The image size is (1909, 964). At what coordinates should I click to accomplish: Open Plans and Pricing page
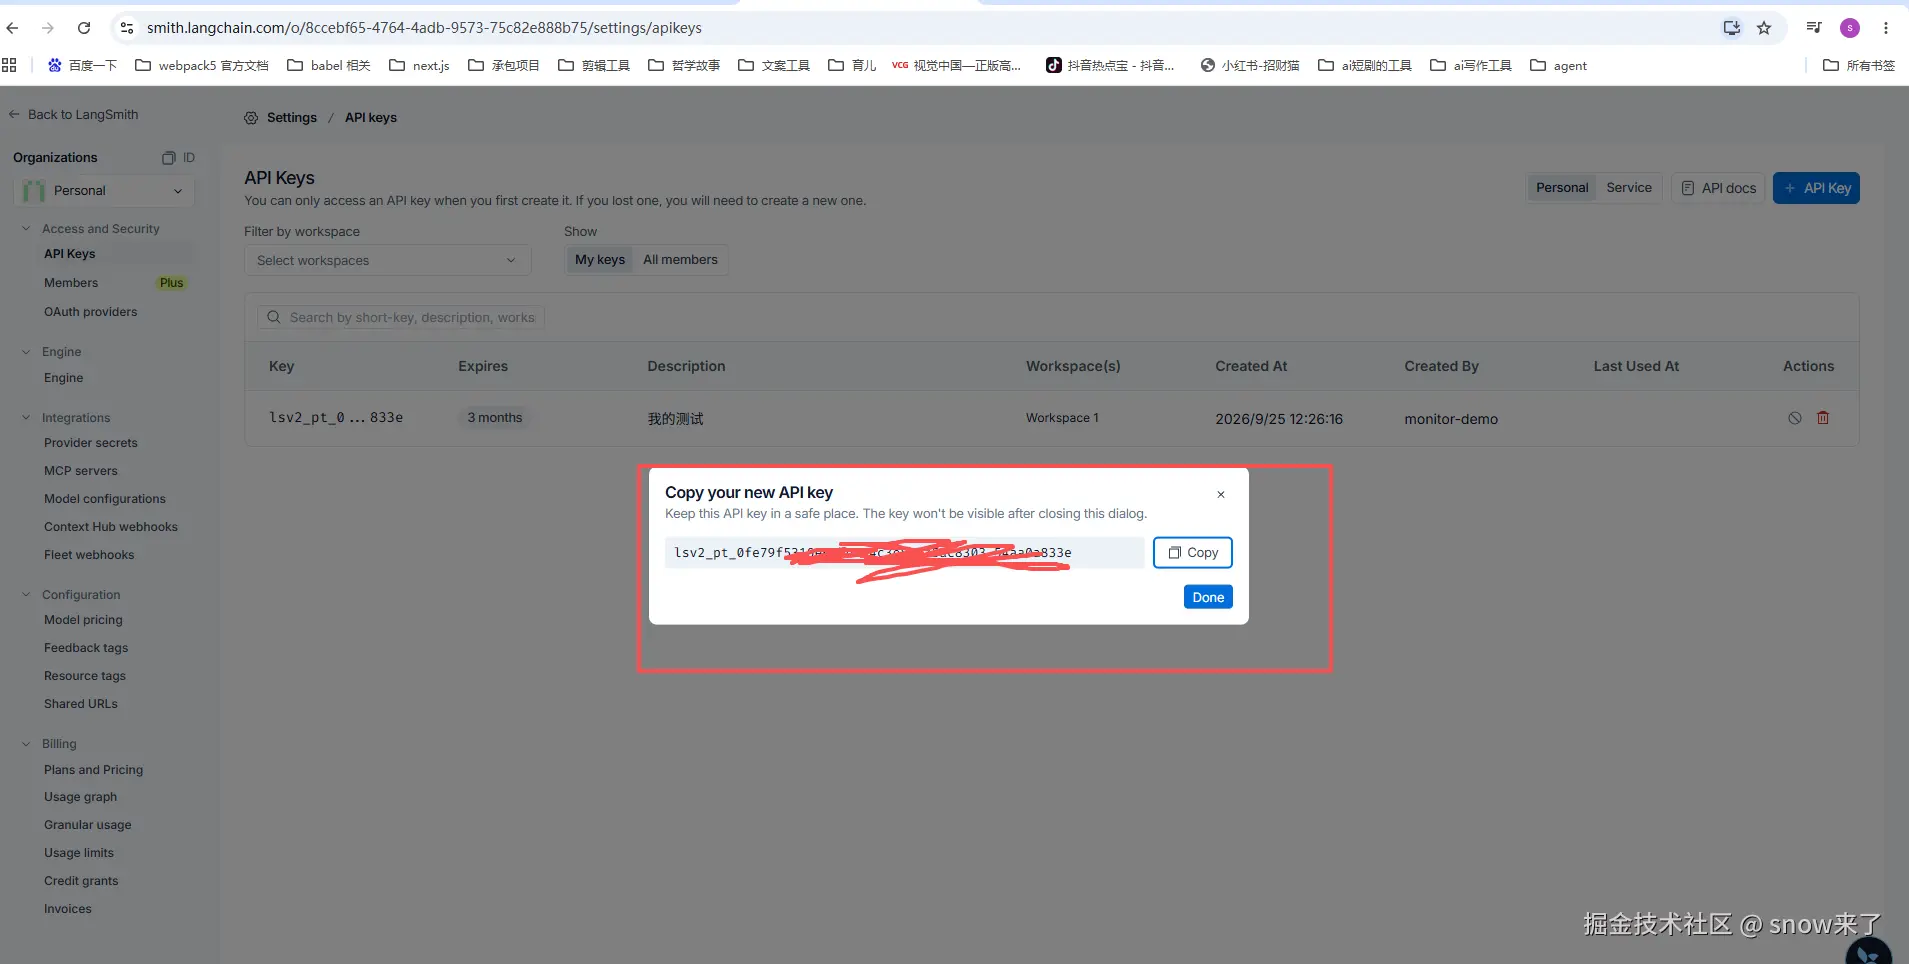point(94,770)
